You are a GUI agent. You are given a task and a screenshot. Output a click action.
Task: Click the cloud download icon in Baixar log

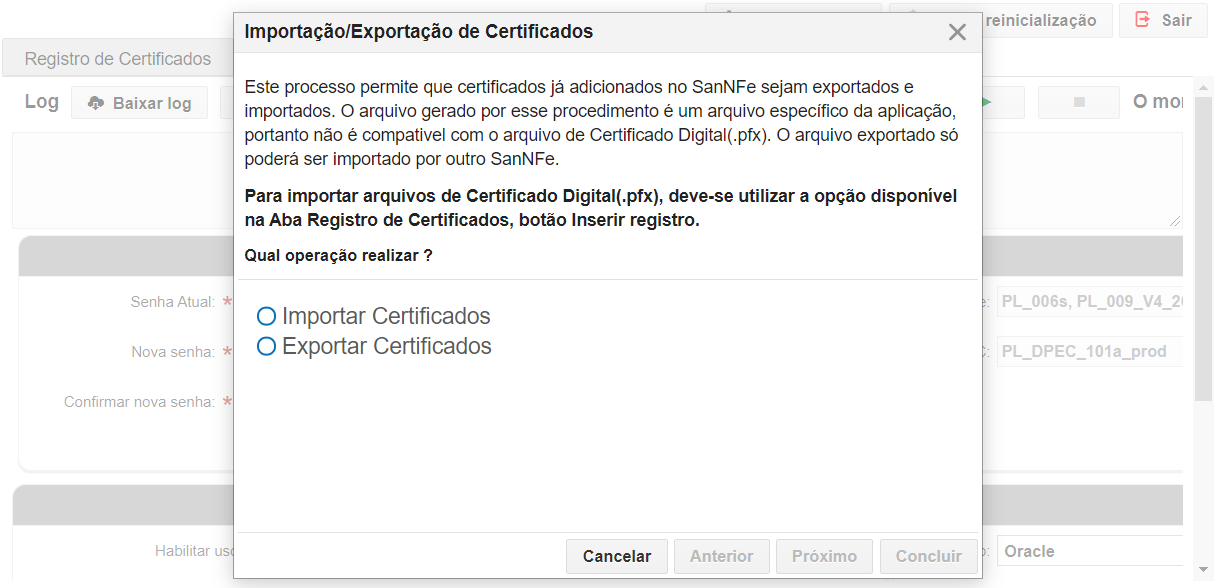pyautogui.click(x=96, y=103)
